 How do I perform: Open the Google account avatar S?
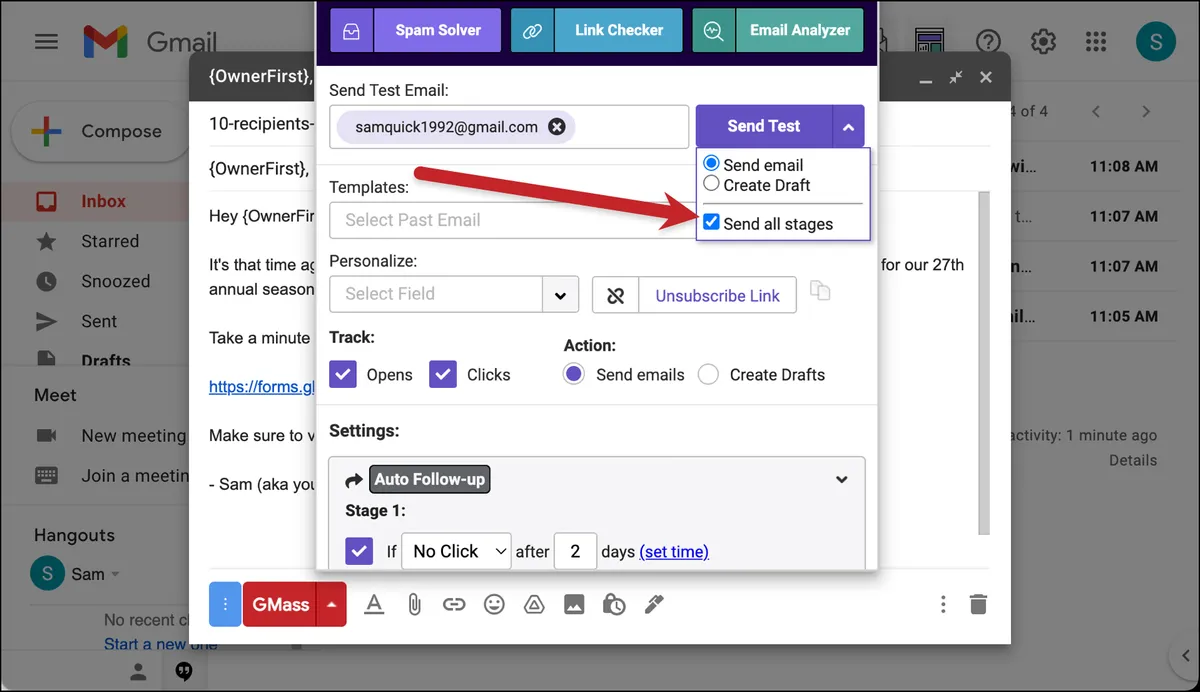[x=1156, y=41]
